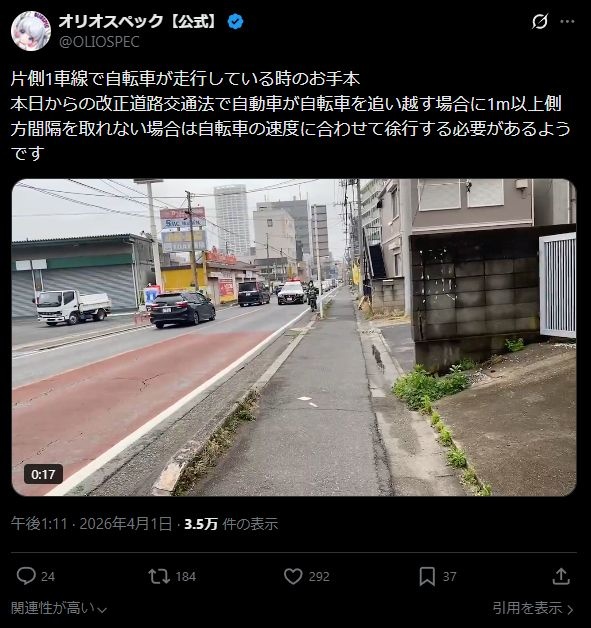Click the 0:17 video duration badge
This screenshot has width=591, height=628.
43,475
